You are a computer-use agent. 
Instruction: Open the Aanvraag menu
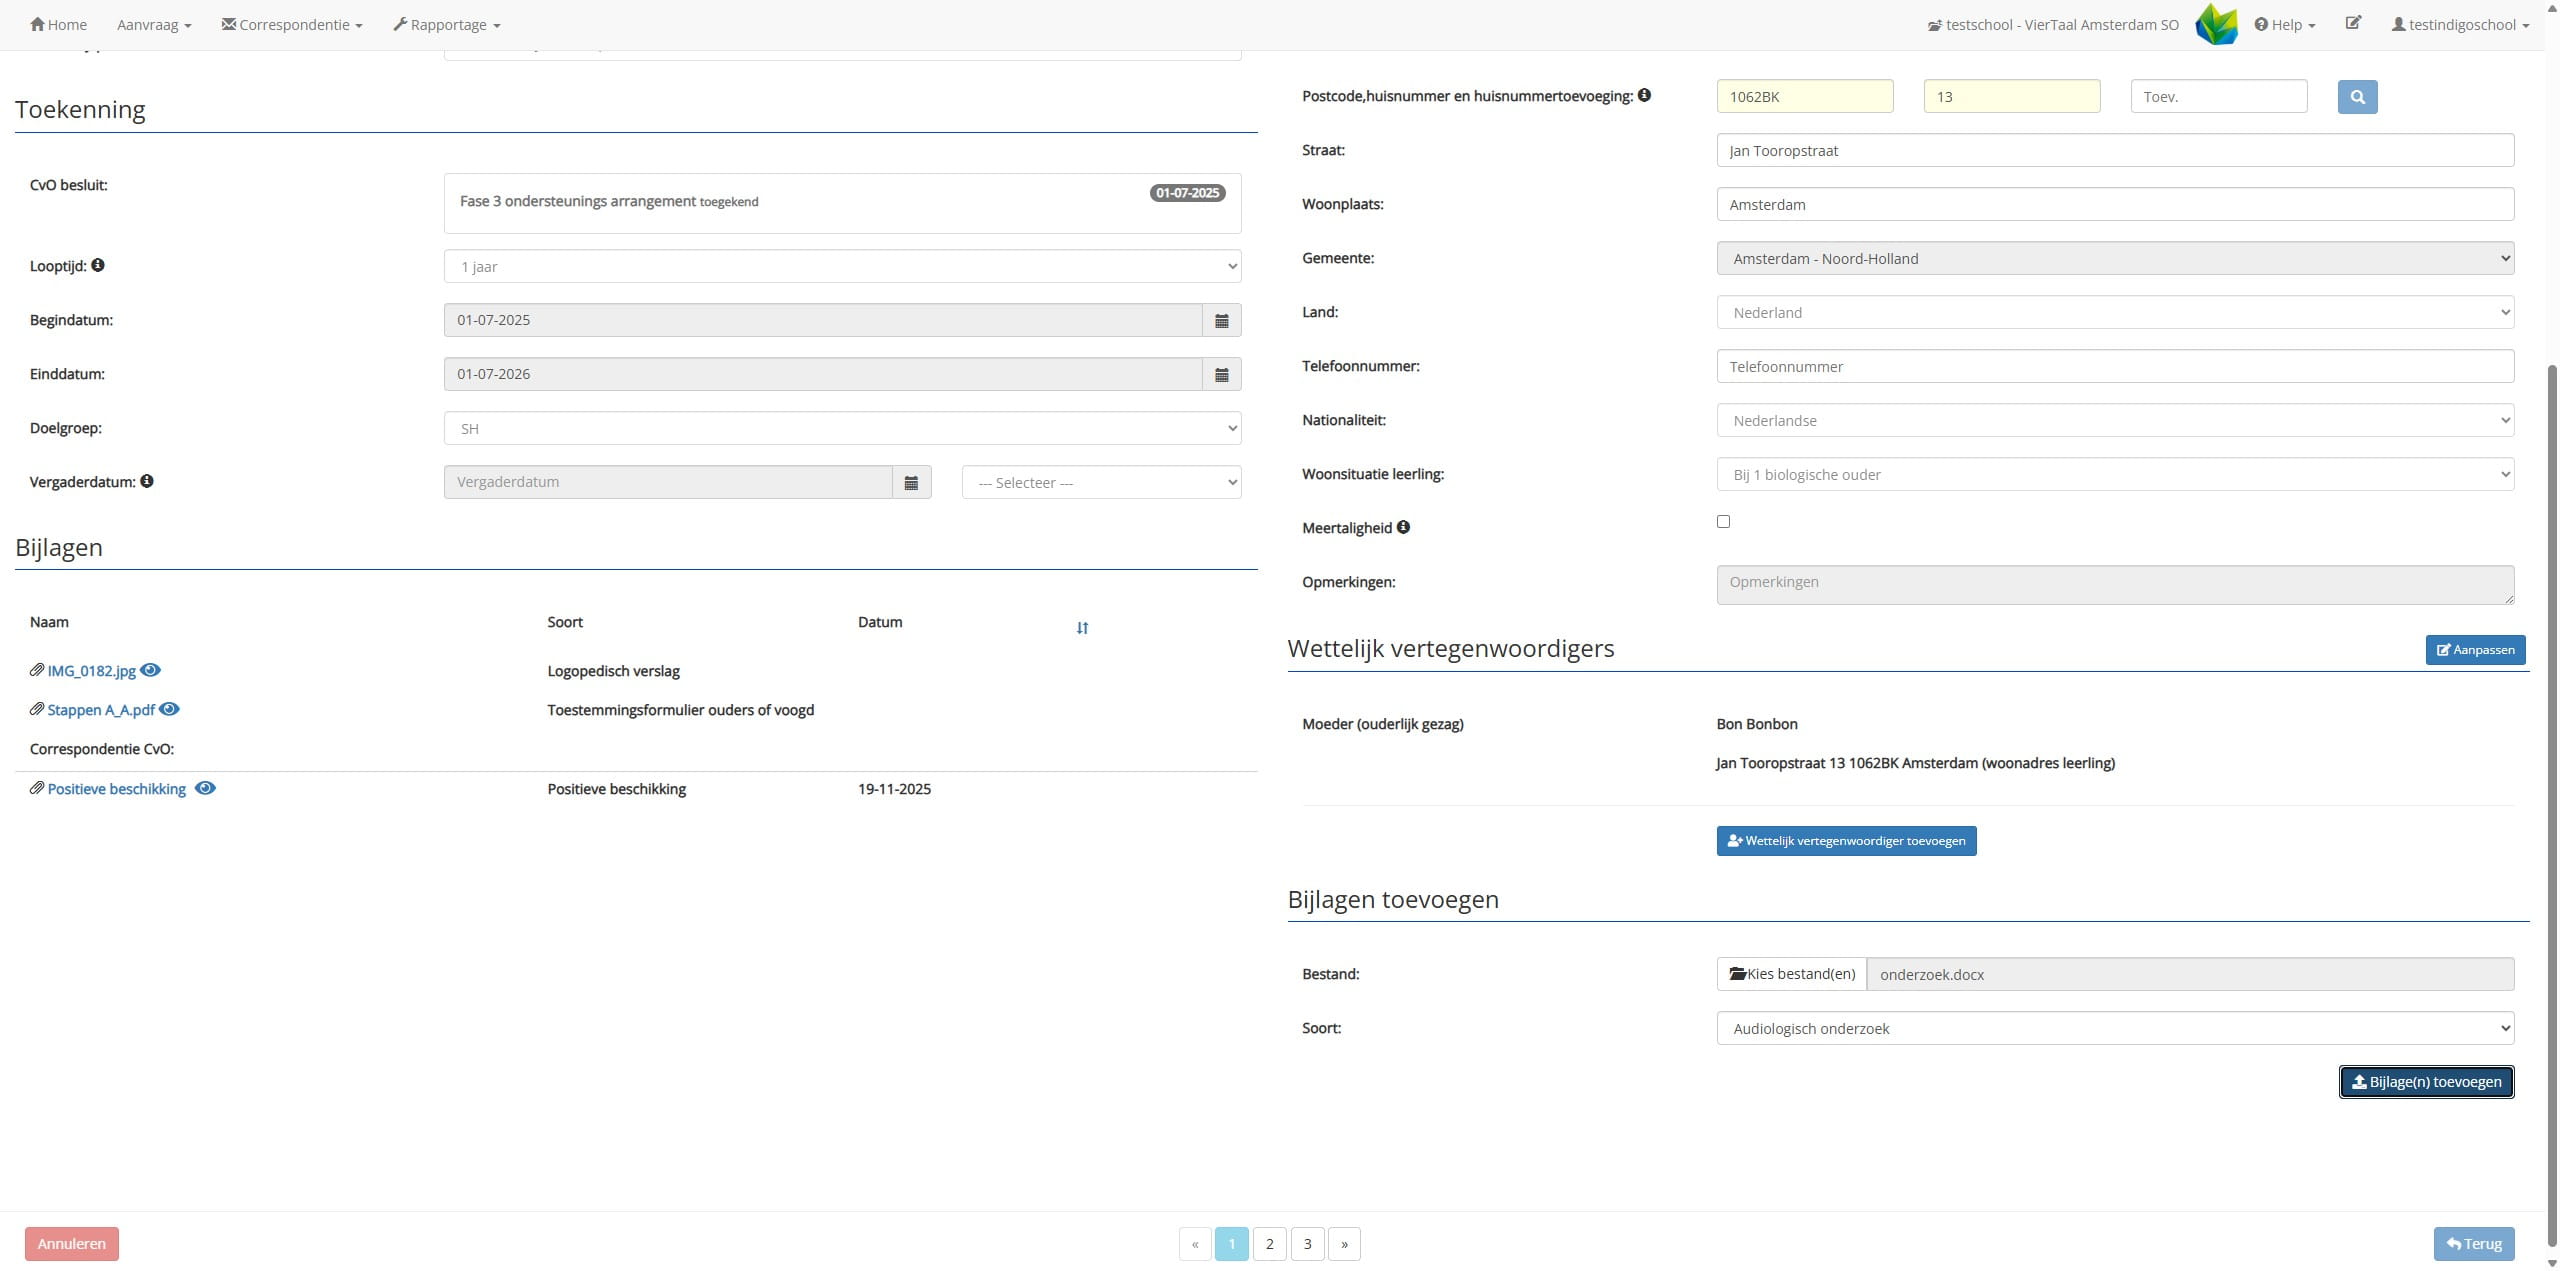coord(154,24)
